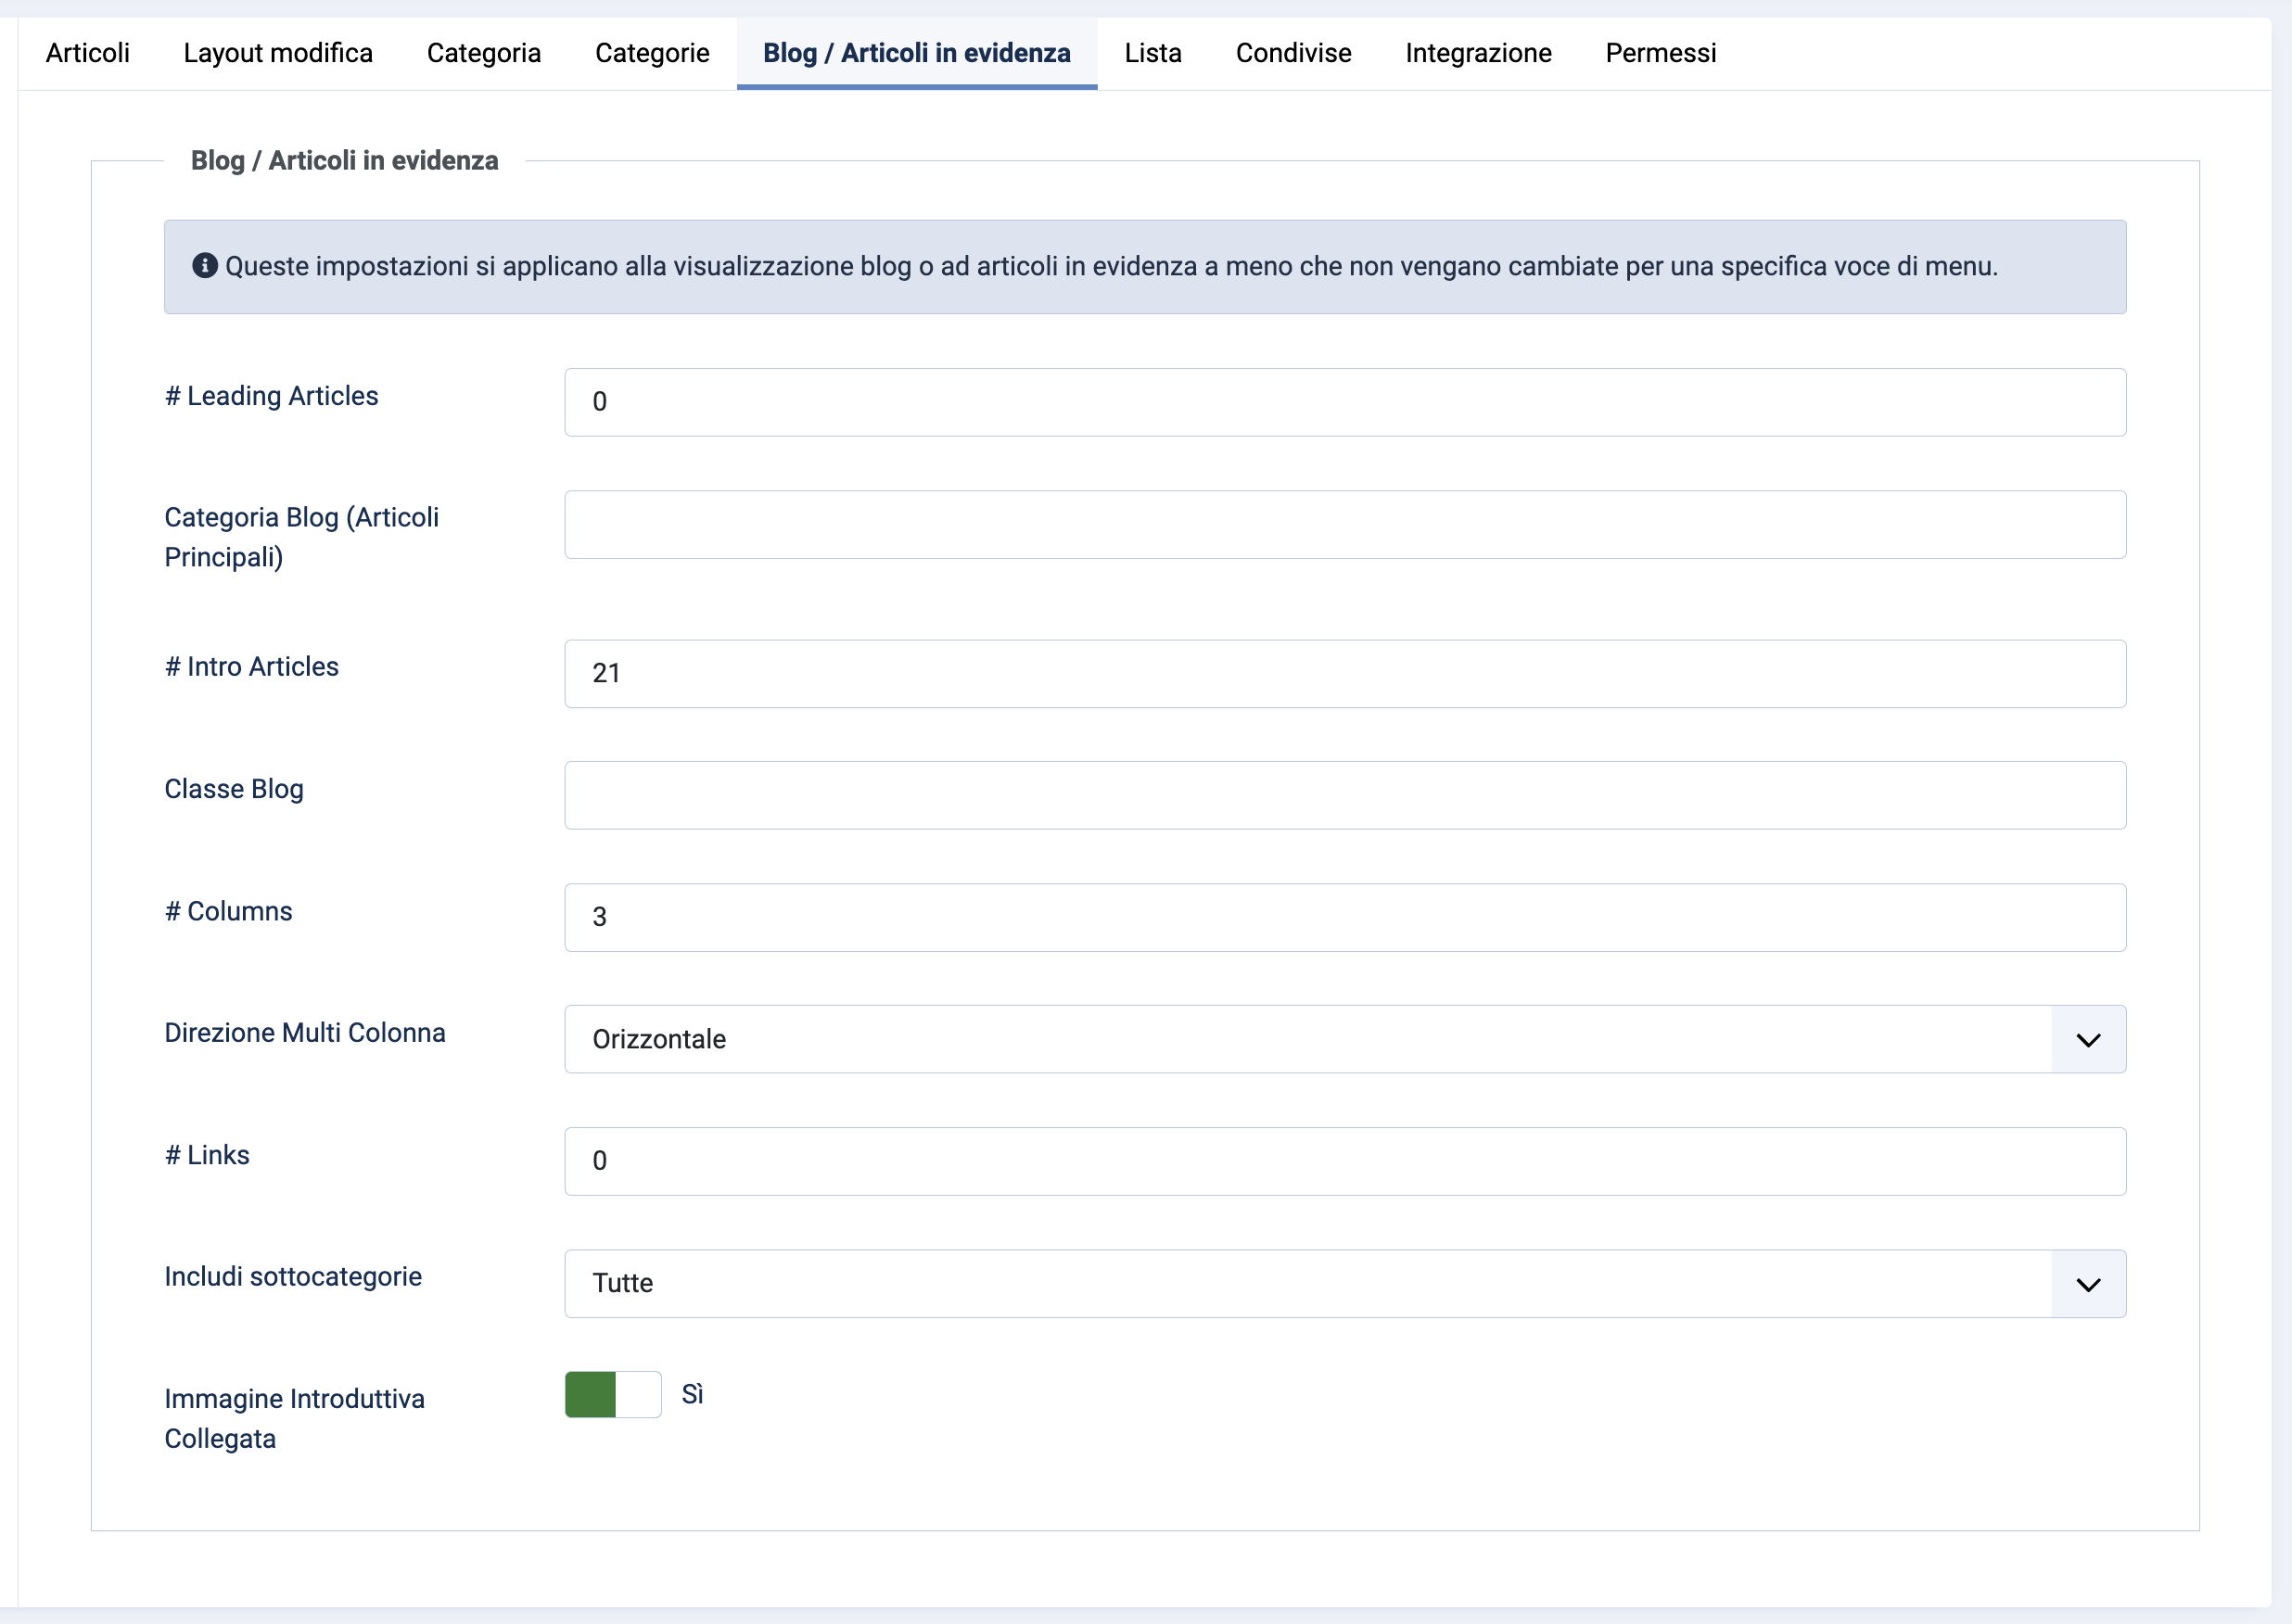The width and height of the screenshot is (2292, 1624).
Task: Click the # Columns label
Action: [x=229, y=911]
